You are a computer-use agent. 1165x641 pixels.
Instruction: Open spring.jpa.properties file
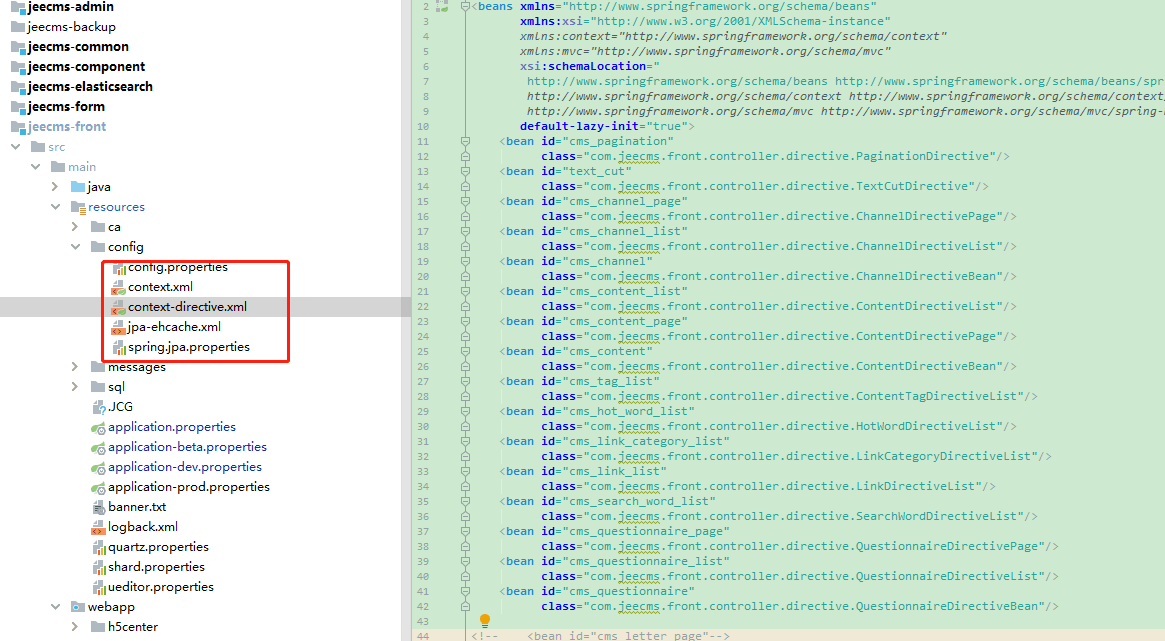[x=189, y=347]
